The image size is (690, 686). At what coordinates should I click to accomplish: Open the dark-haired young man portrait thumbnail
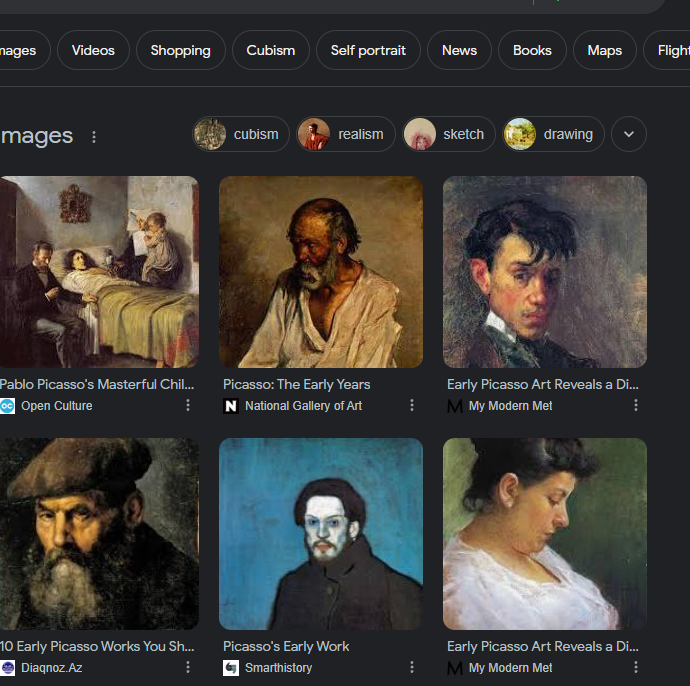[545, 272]
